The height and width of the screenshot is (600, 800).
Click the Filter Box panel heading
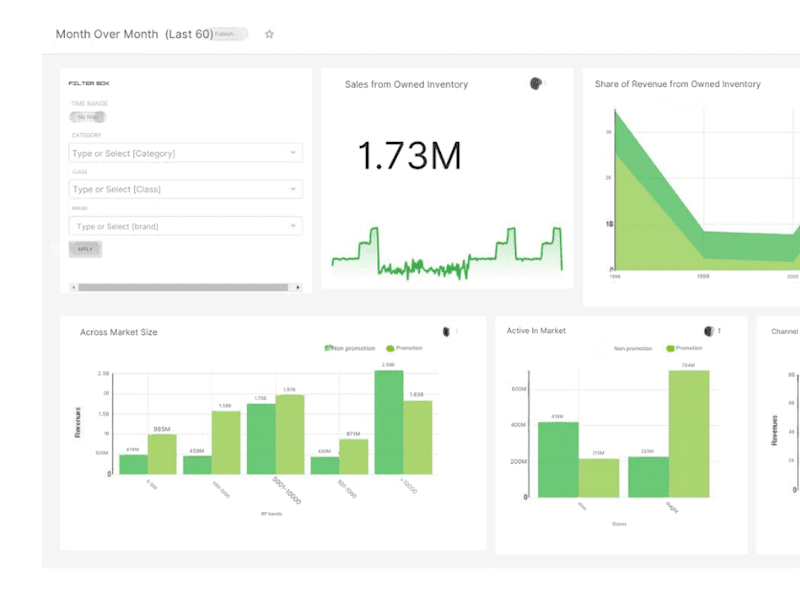point(89,83)
